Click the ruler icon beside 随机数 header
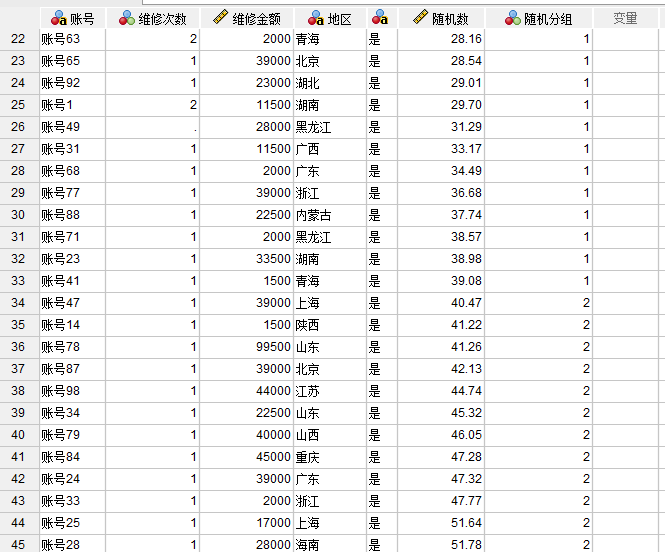665x552 pixels. click(x=420, y=18)
